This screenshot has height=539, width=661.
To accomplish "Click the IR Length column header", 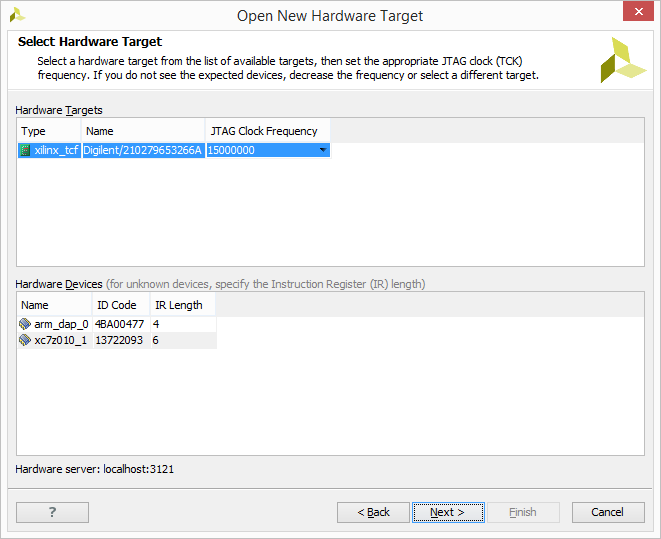I will (183, 305).
